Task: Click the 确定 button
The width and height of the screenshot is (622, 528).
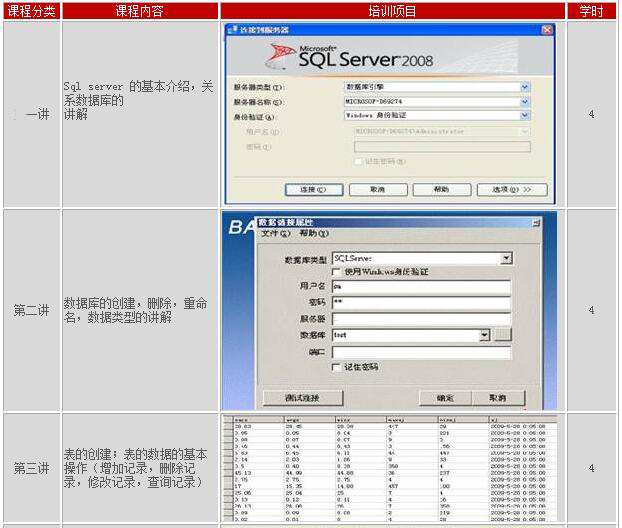Action: point(445,398)
